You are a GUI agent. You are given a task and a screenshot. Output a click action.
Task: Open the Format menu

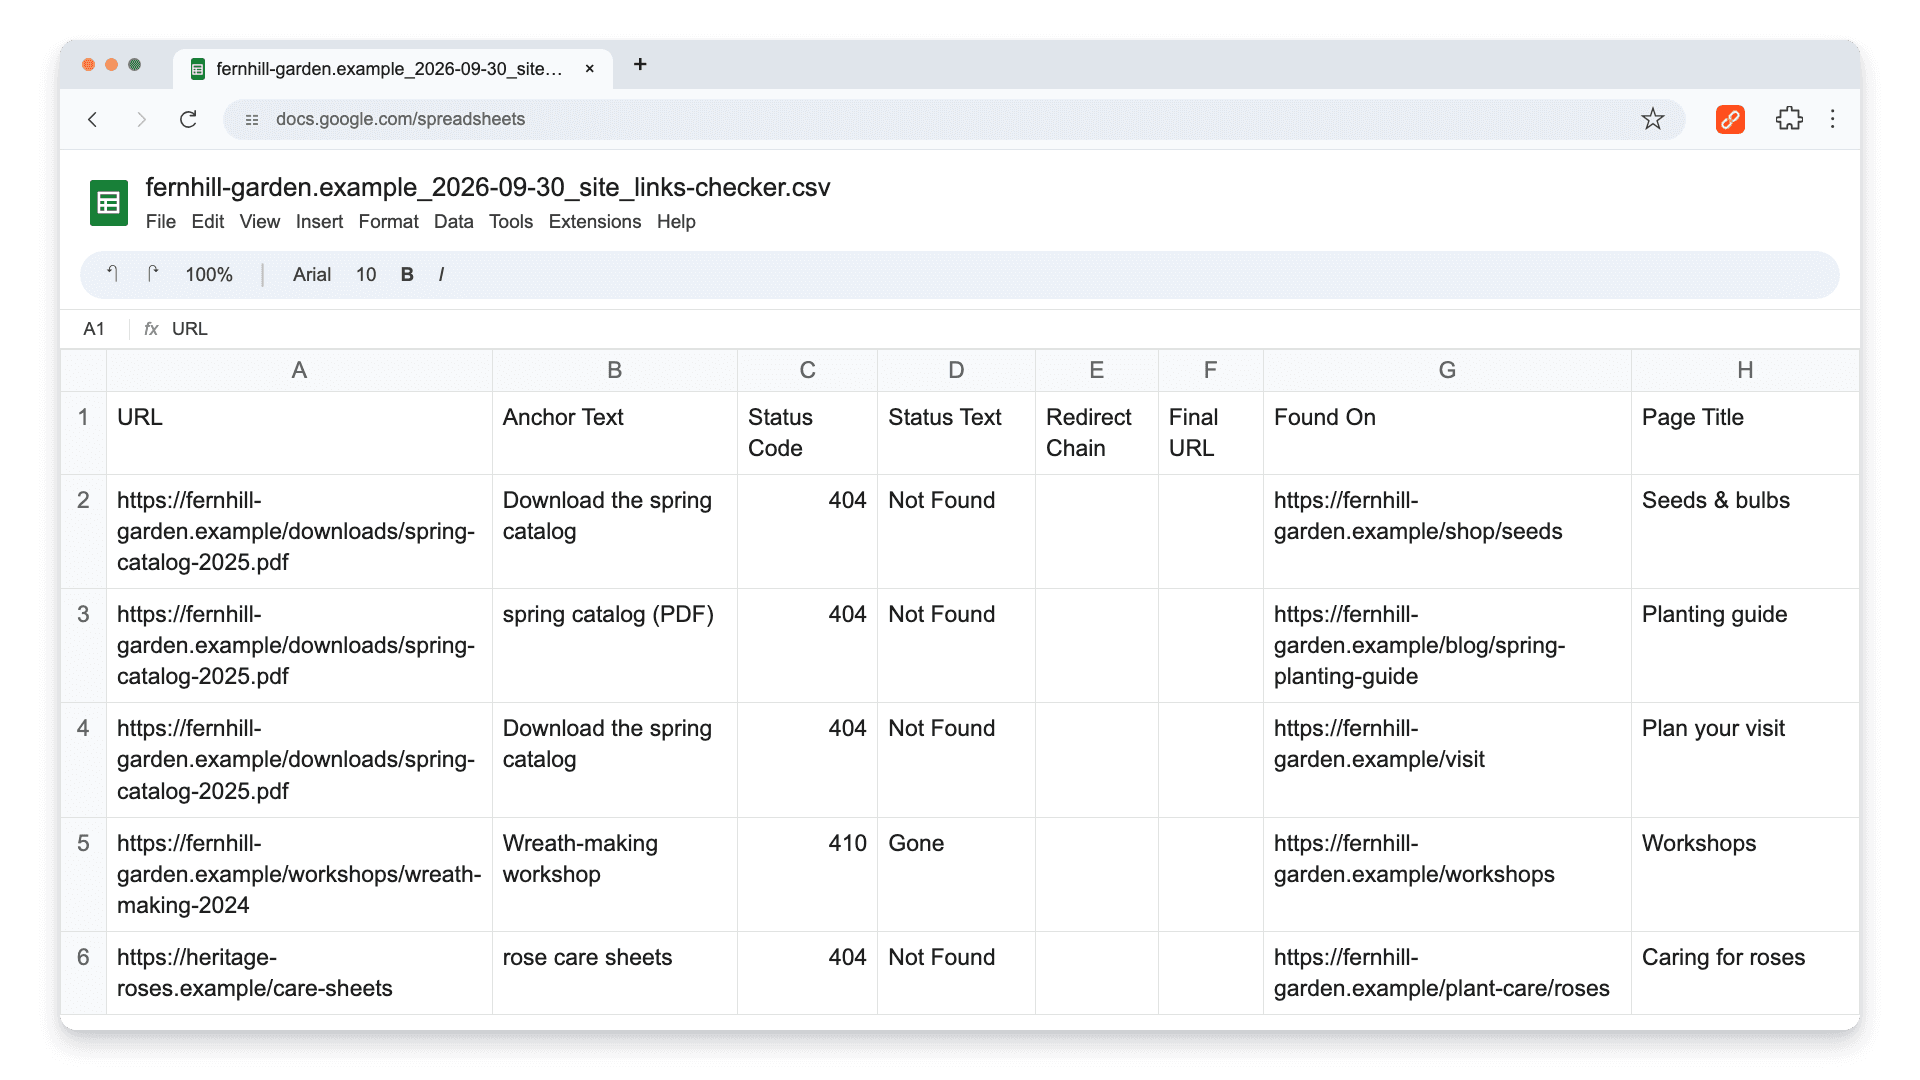(x=388, y=222)
